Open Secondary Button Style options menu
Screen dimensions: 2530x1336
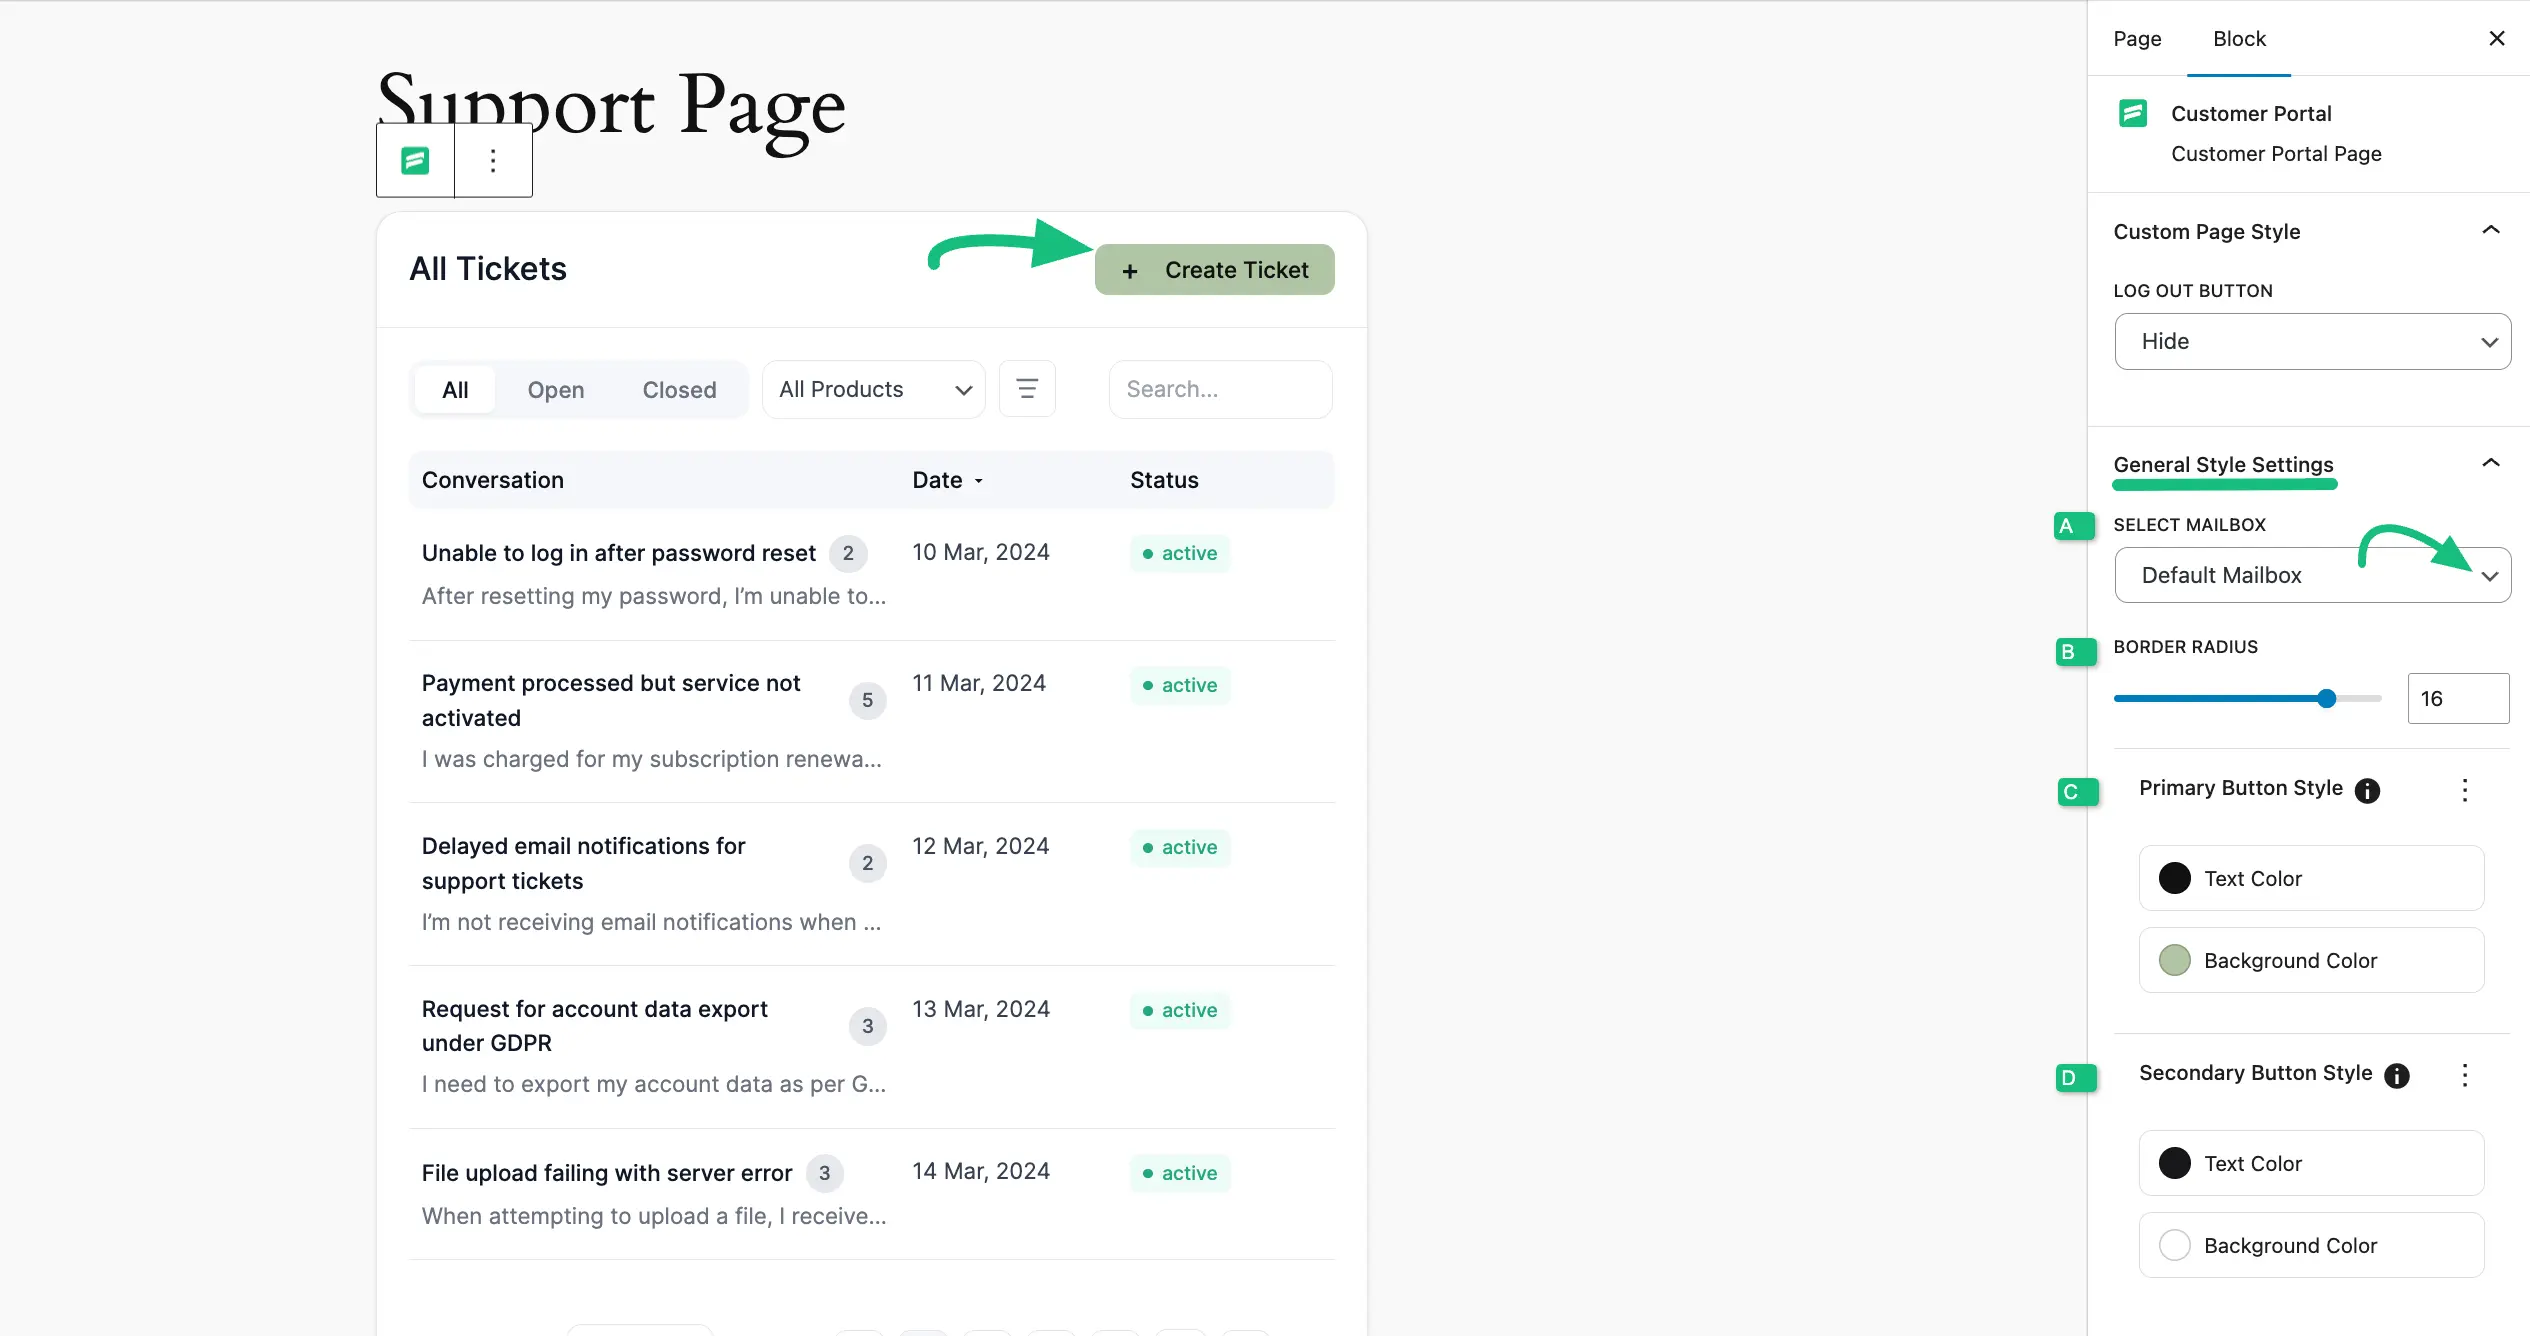pos(2464,1076)
